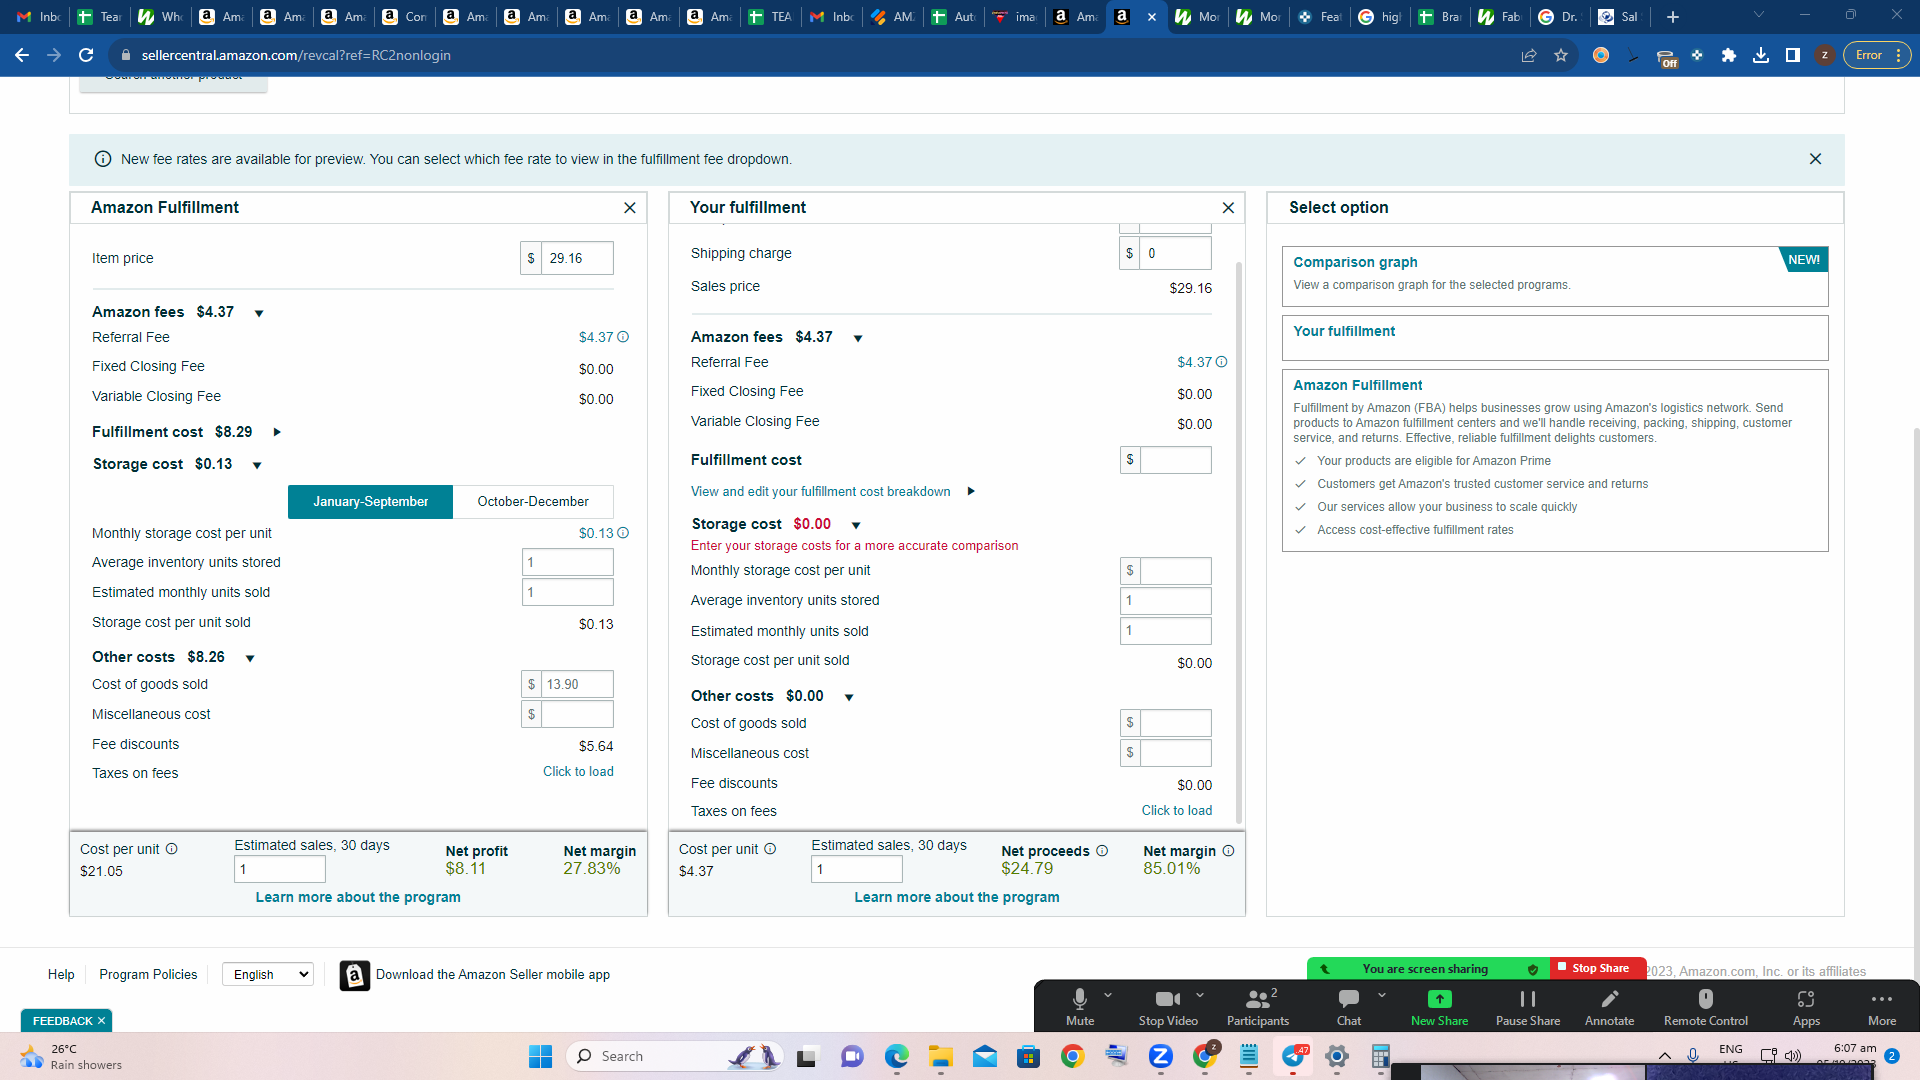Reload the page with the browser refresh icon
The image size is (1920, 1080).
[86, 55]
